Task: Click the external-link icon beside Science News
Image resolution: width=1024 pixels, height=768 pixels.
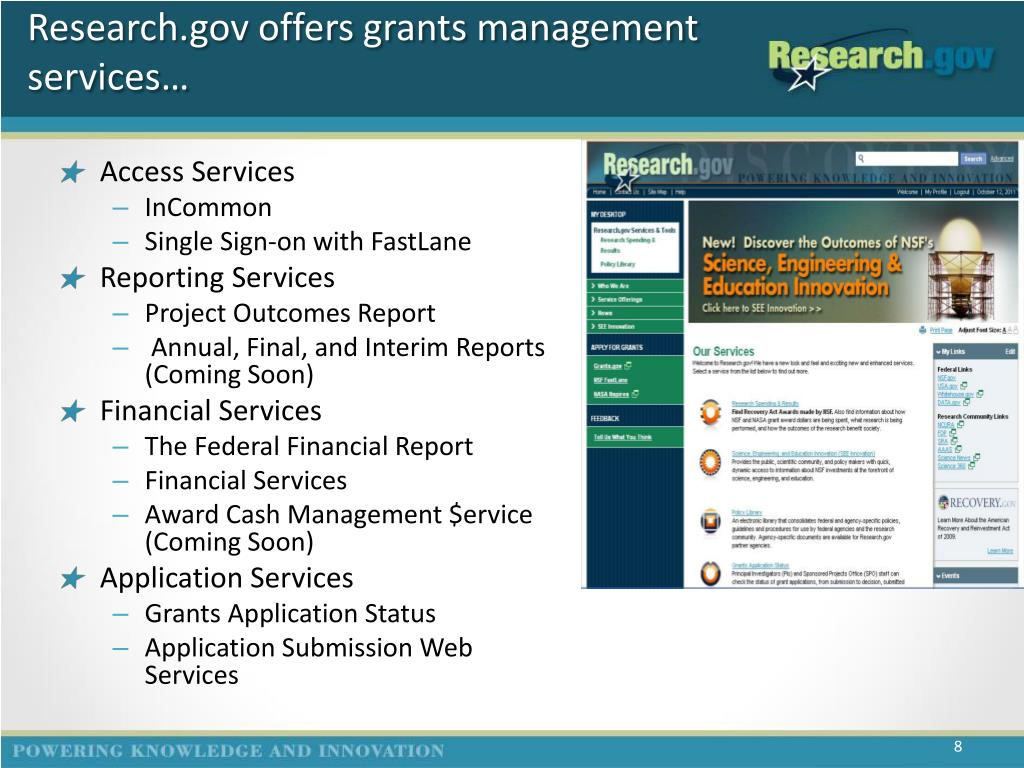Action: click(x=976, y=458)
